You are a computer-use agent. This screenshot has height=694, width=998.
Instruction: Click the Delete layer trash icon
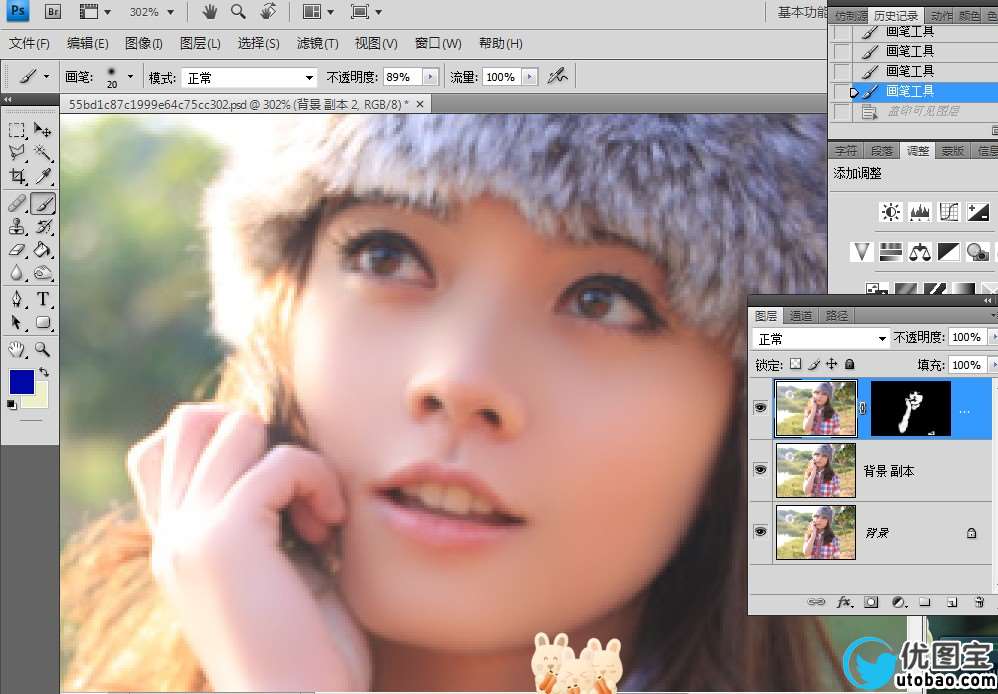(980, 602)
